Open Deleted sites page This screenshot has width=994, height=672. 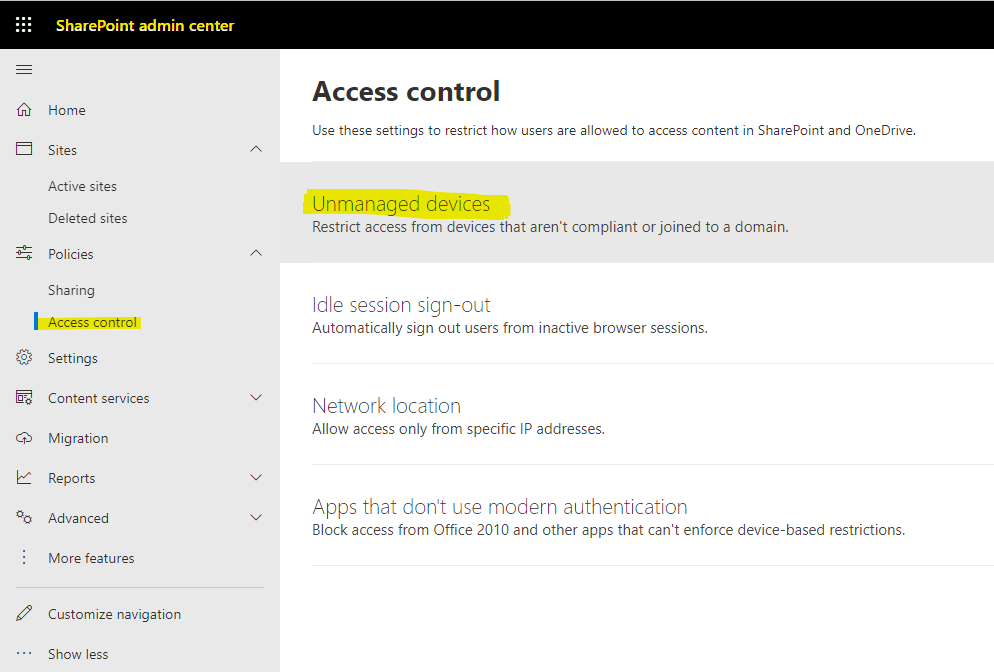click(x=87, y=218)
